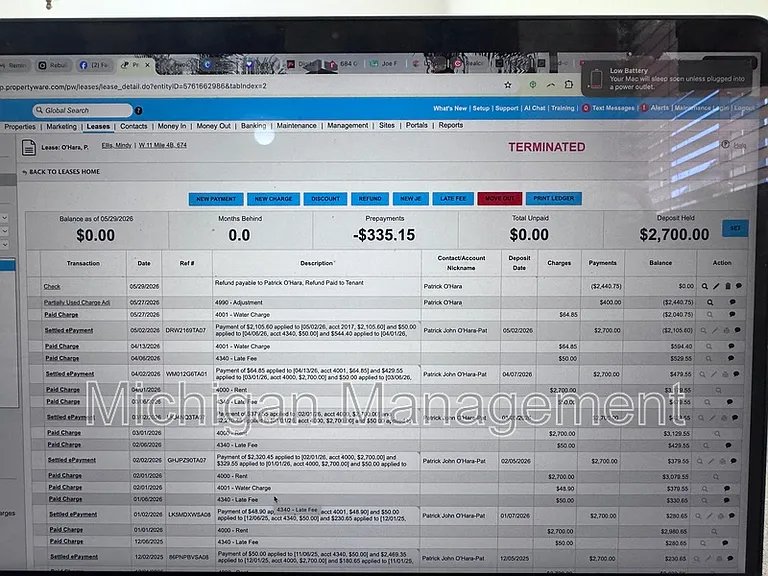
Task: Go BACK TO LEASES HOME
Action: (x=61, y=172)
